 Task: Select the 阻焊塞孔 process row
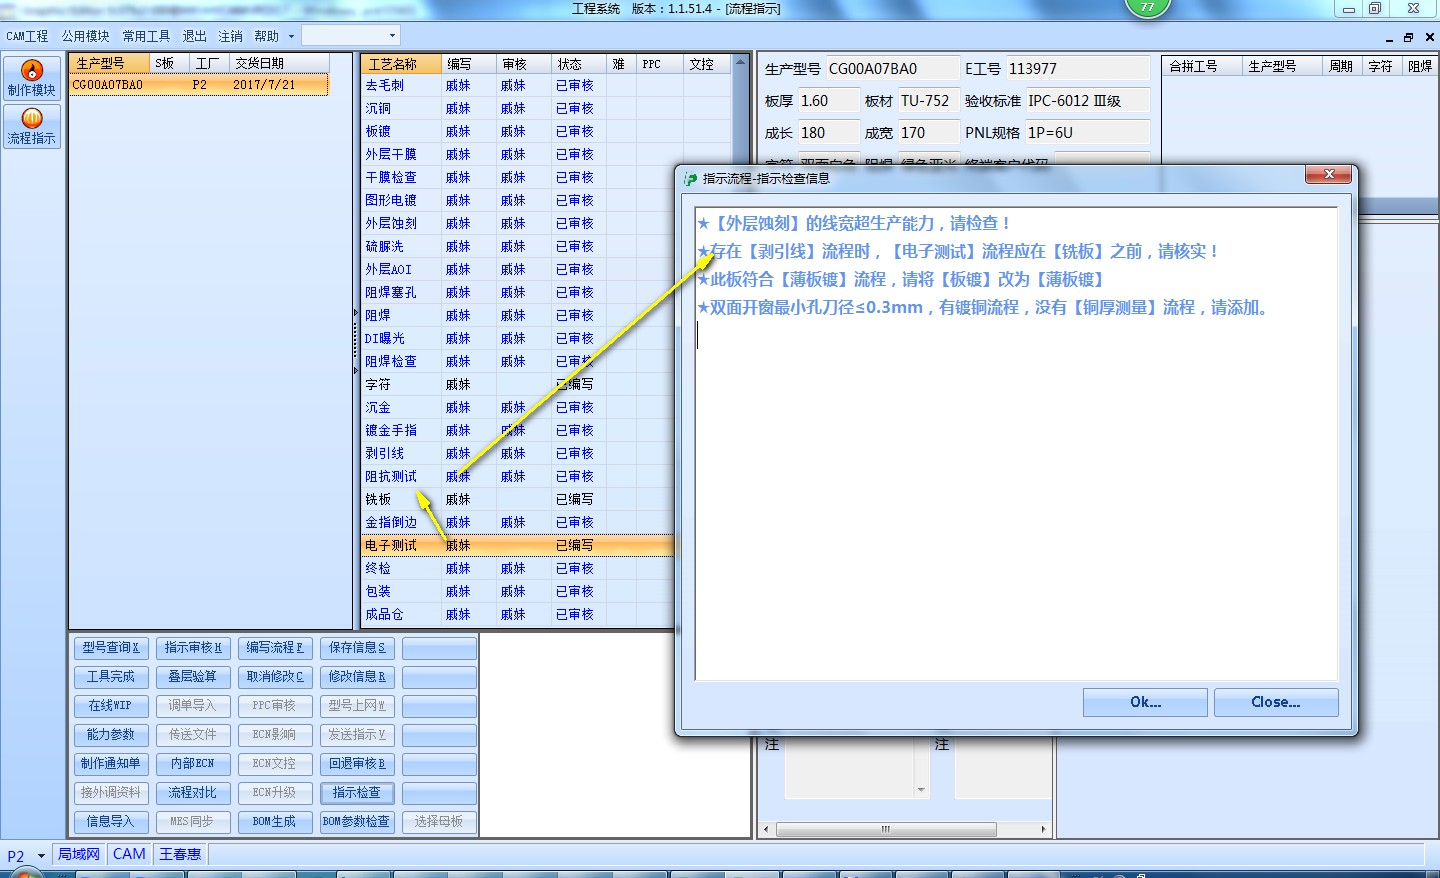[x=517, y=293]
